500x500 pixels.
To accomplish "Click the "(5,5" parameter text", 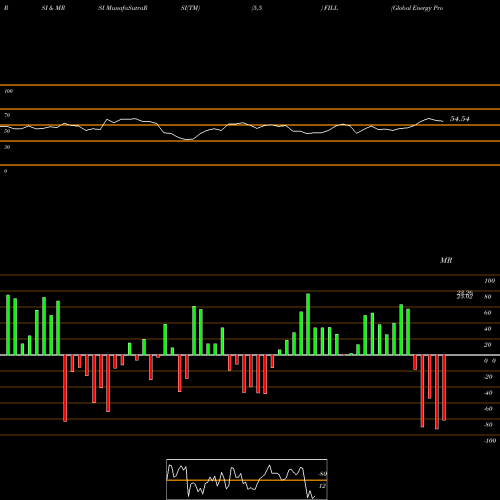I will point(257,8).
